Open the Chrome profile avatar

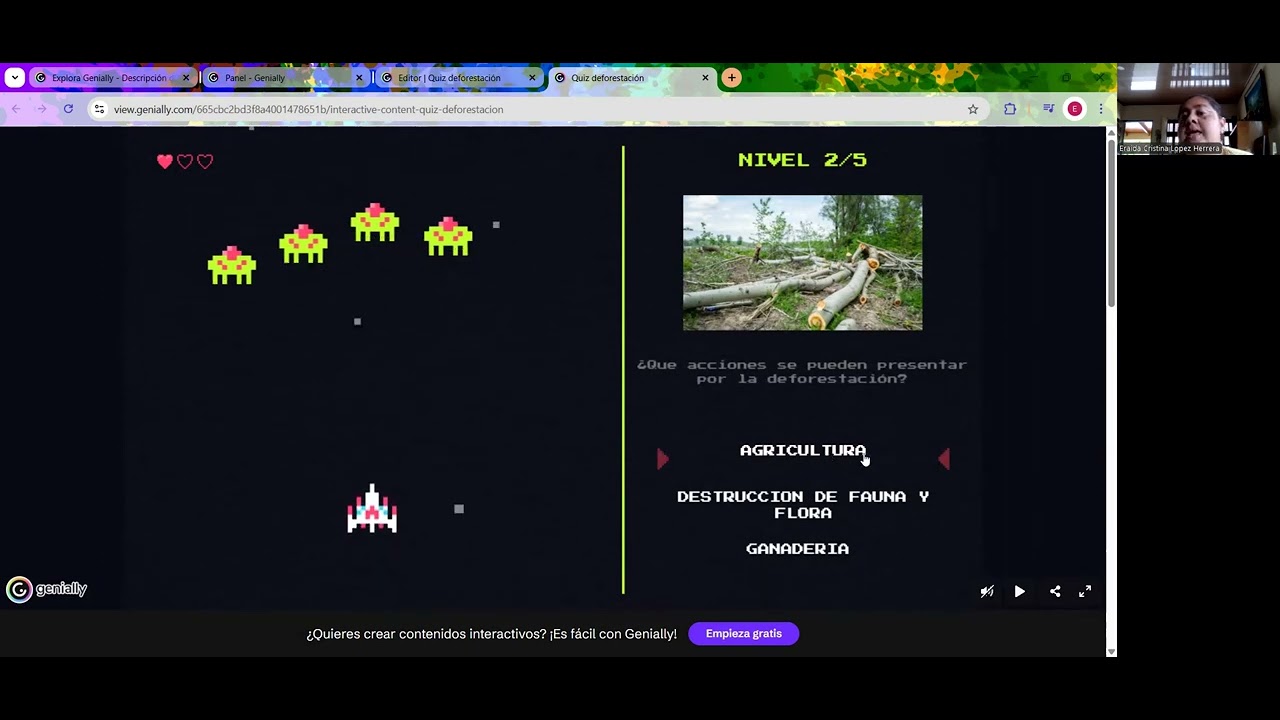point(1074,109)
